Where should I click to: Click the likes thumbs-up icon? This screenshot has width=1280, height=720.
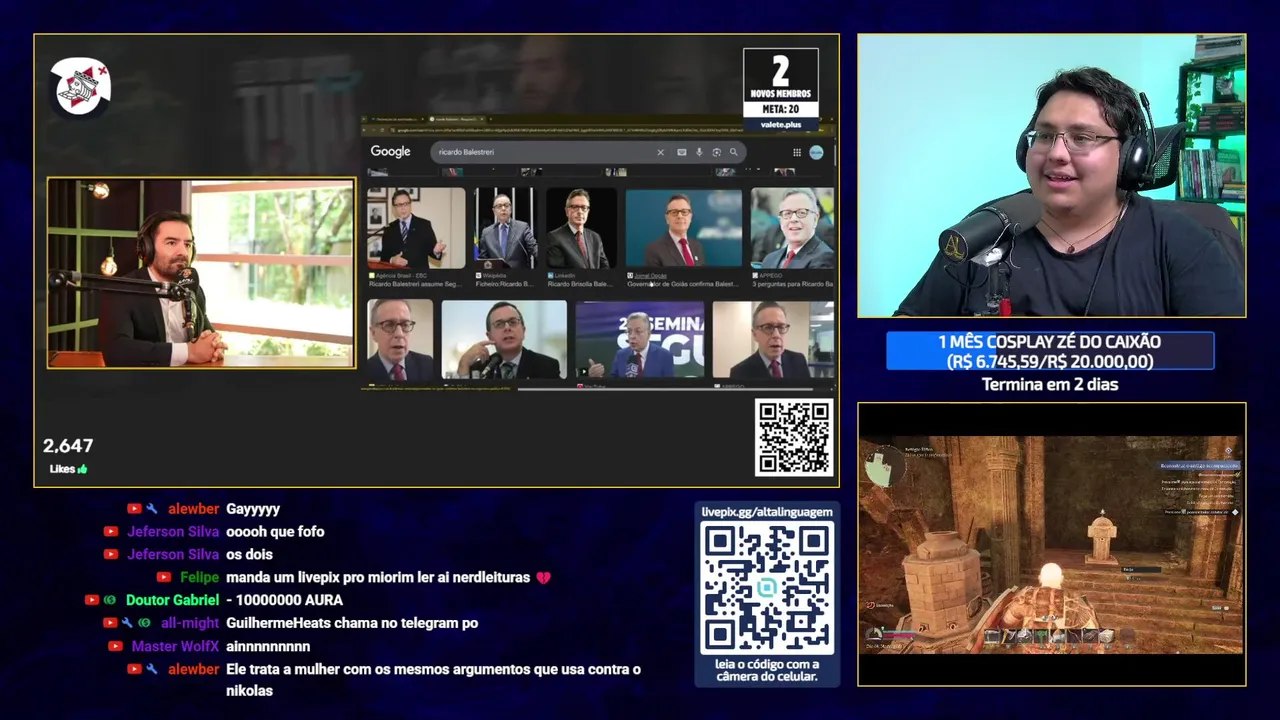pyautogui.click(x=82, y=469)
